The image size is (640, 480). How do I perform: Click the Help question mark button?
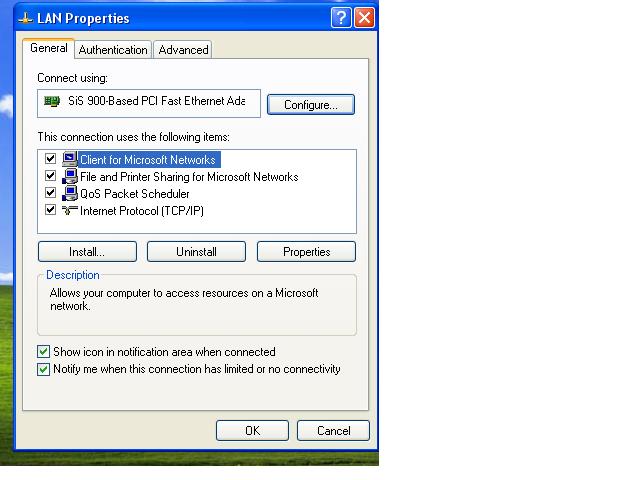coord(341,18)
